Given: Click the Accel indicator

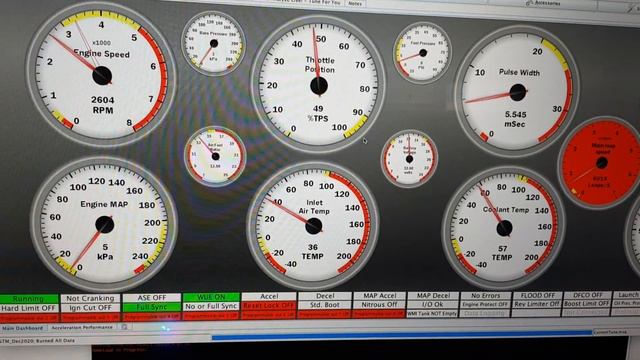Looking at the screenshot, I should [x=269, y=297].
